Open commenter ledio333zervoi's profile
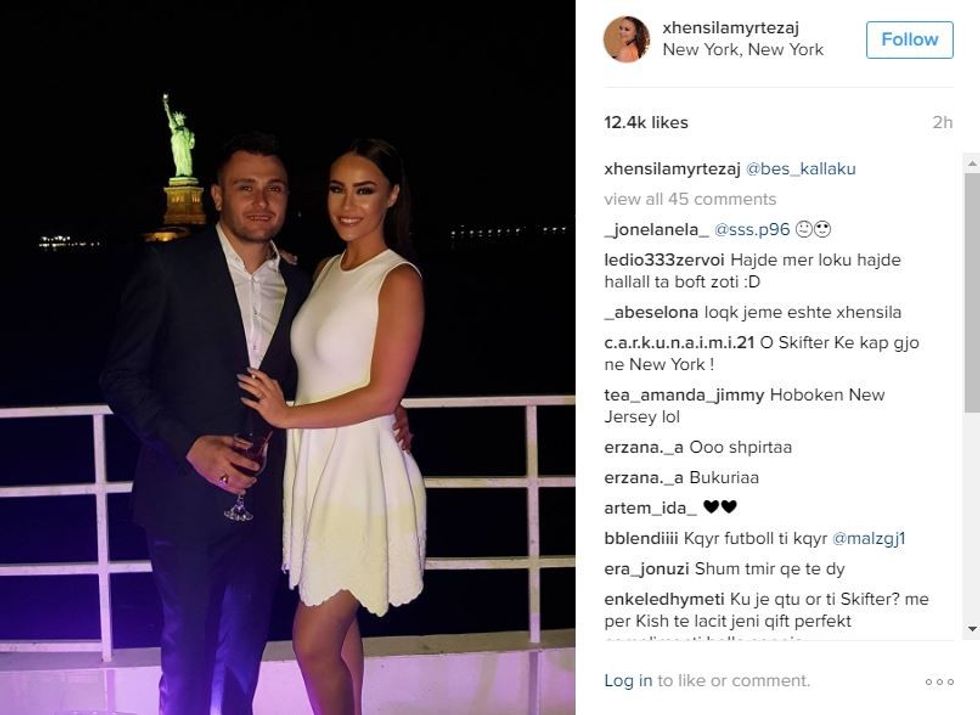The height and width of the screenshot is (715, 980). point(664,260)
